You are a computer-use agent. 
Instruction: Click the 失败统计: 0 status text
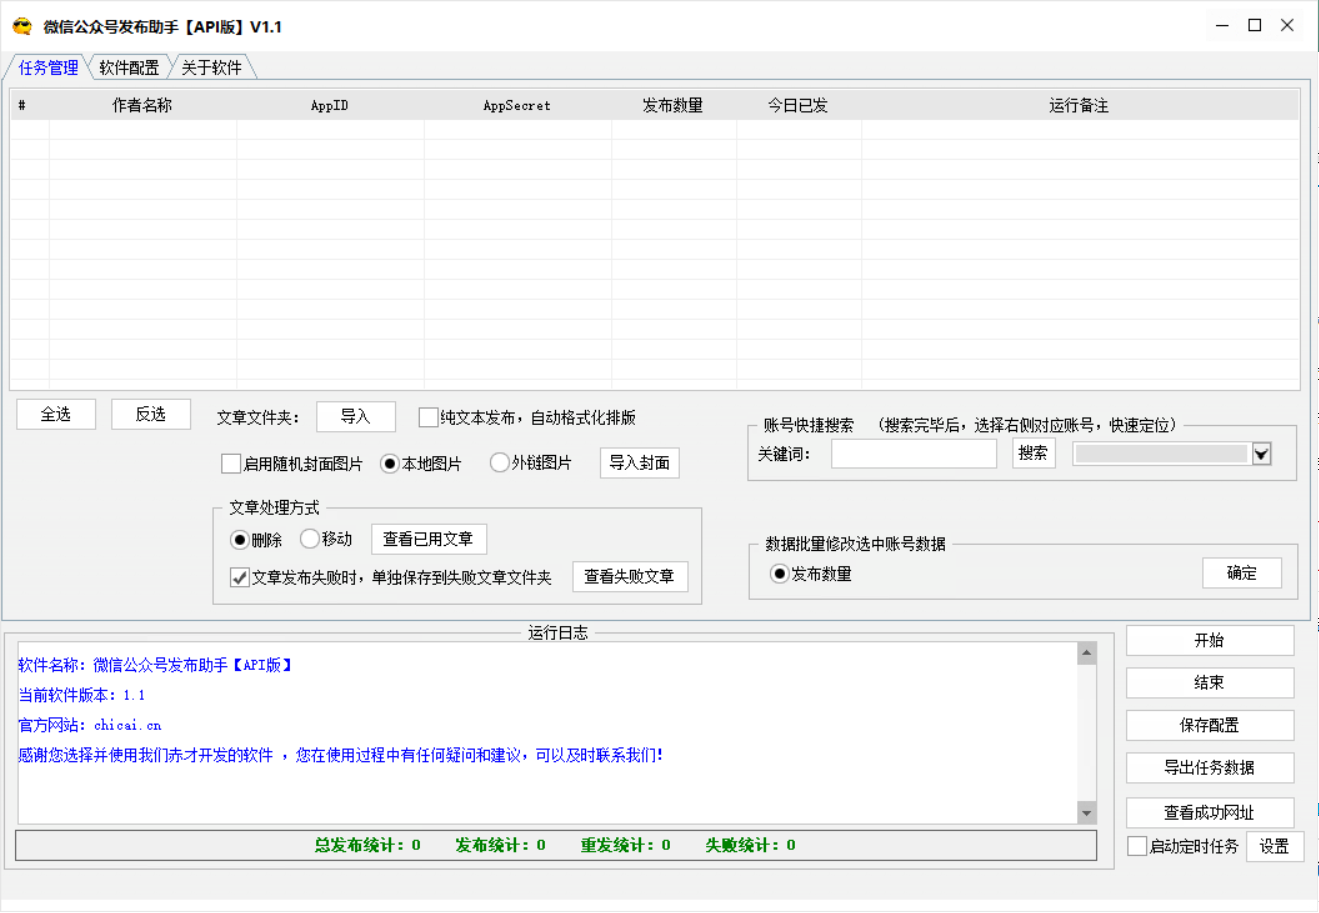click(751, 845)
